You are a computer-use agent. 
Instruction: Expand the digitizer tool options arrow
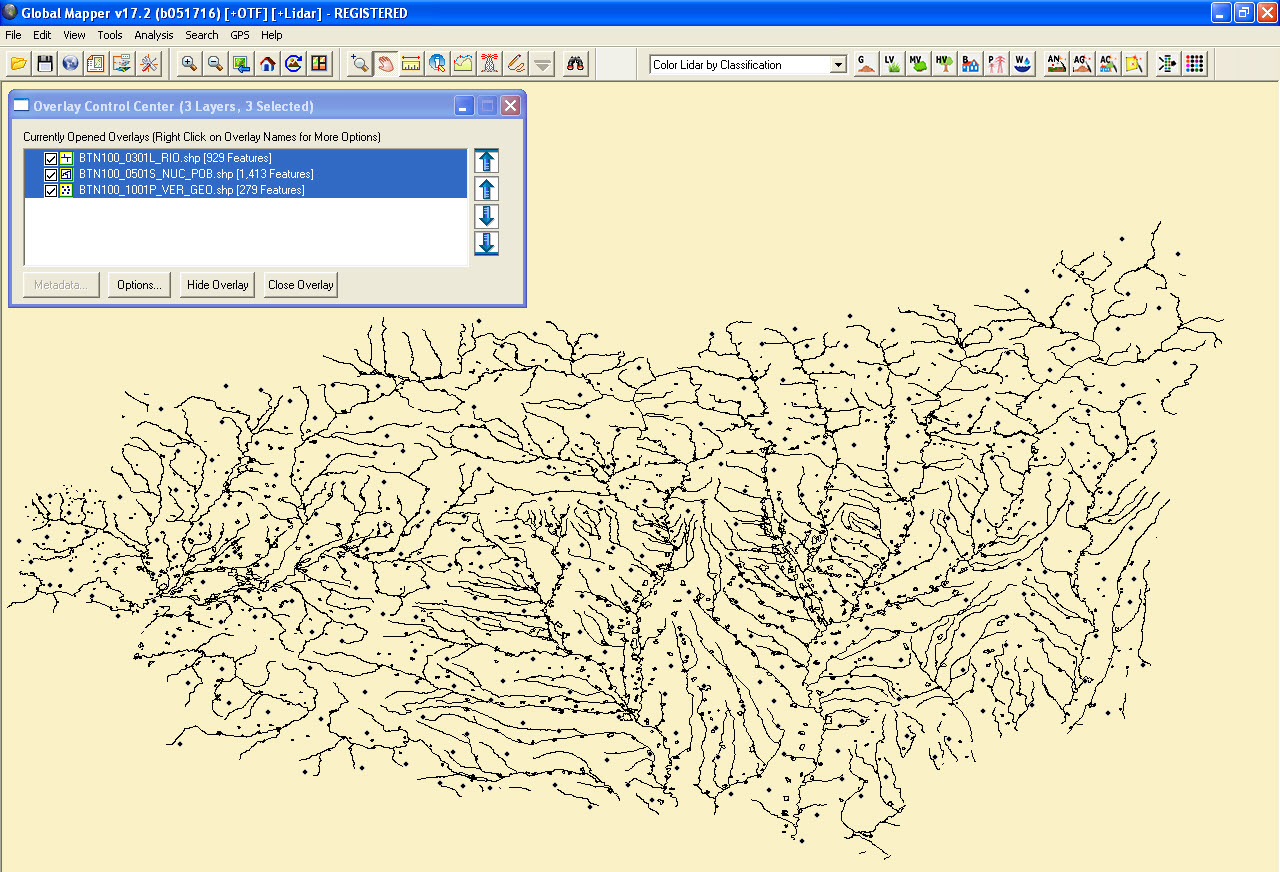click(x=541, y=62)
